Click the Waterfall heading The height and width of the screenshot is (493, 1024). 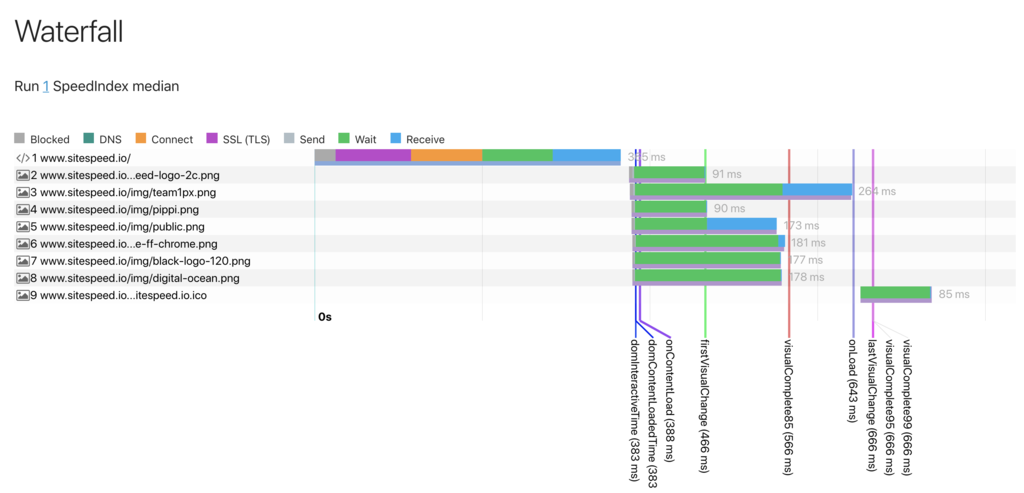[69, 32]
